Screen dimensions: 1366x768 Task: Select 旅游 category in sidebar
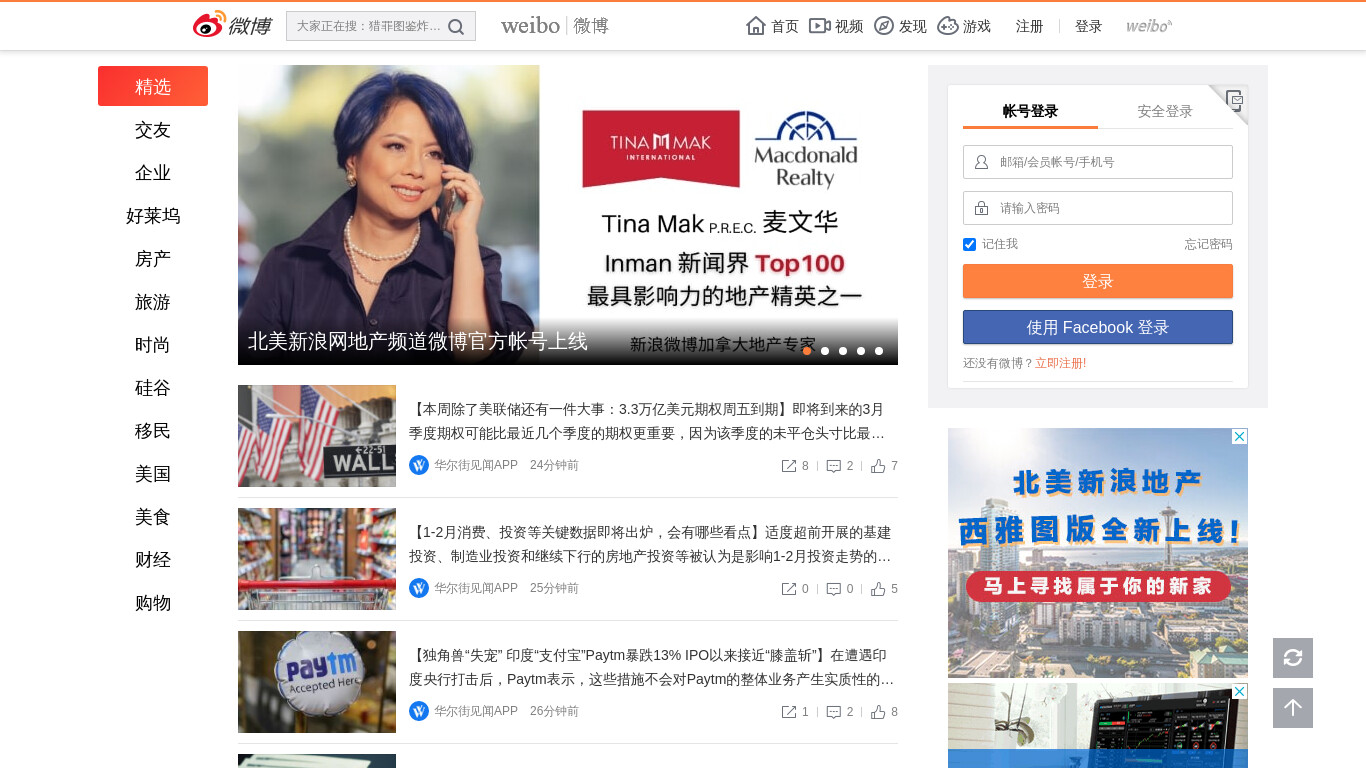[153, 302]
